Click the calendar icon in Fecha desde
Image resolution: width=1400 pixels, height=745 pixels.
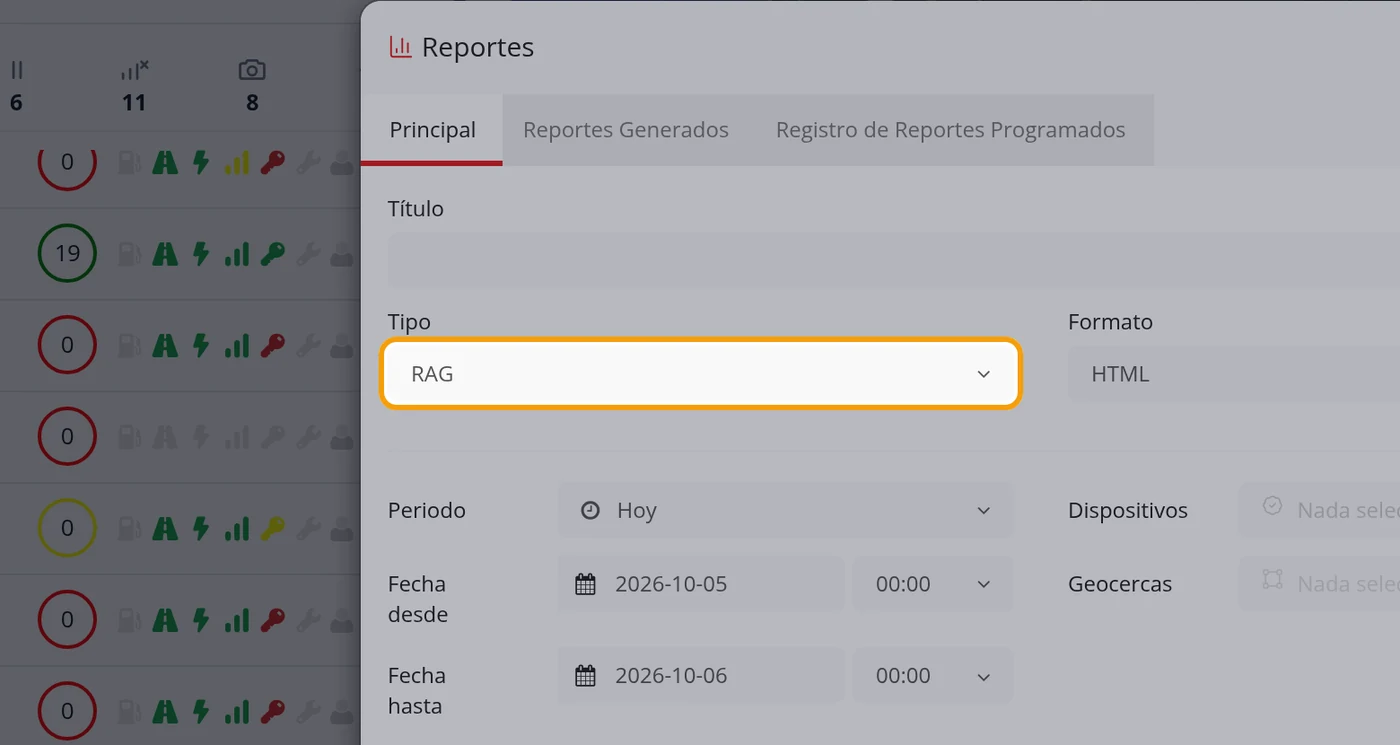[586, 584]
